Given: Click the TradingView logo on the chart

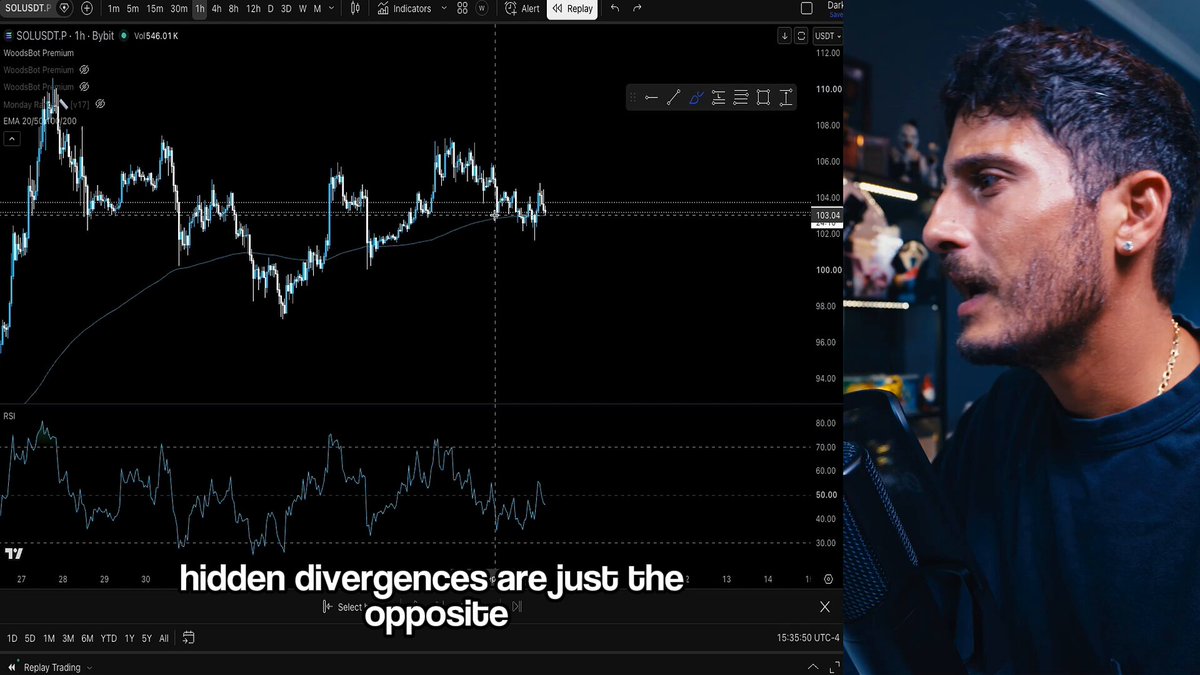Looking at the screenshot, I should pos(13,553).
